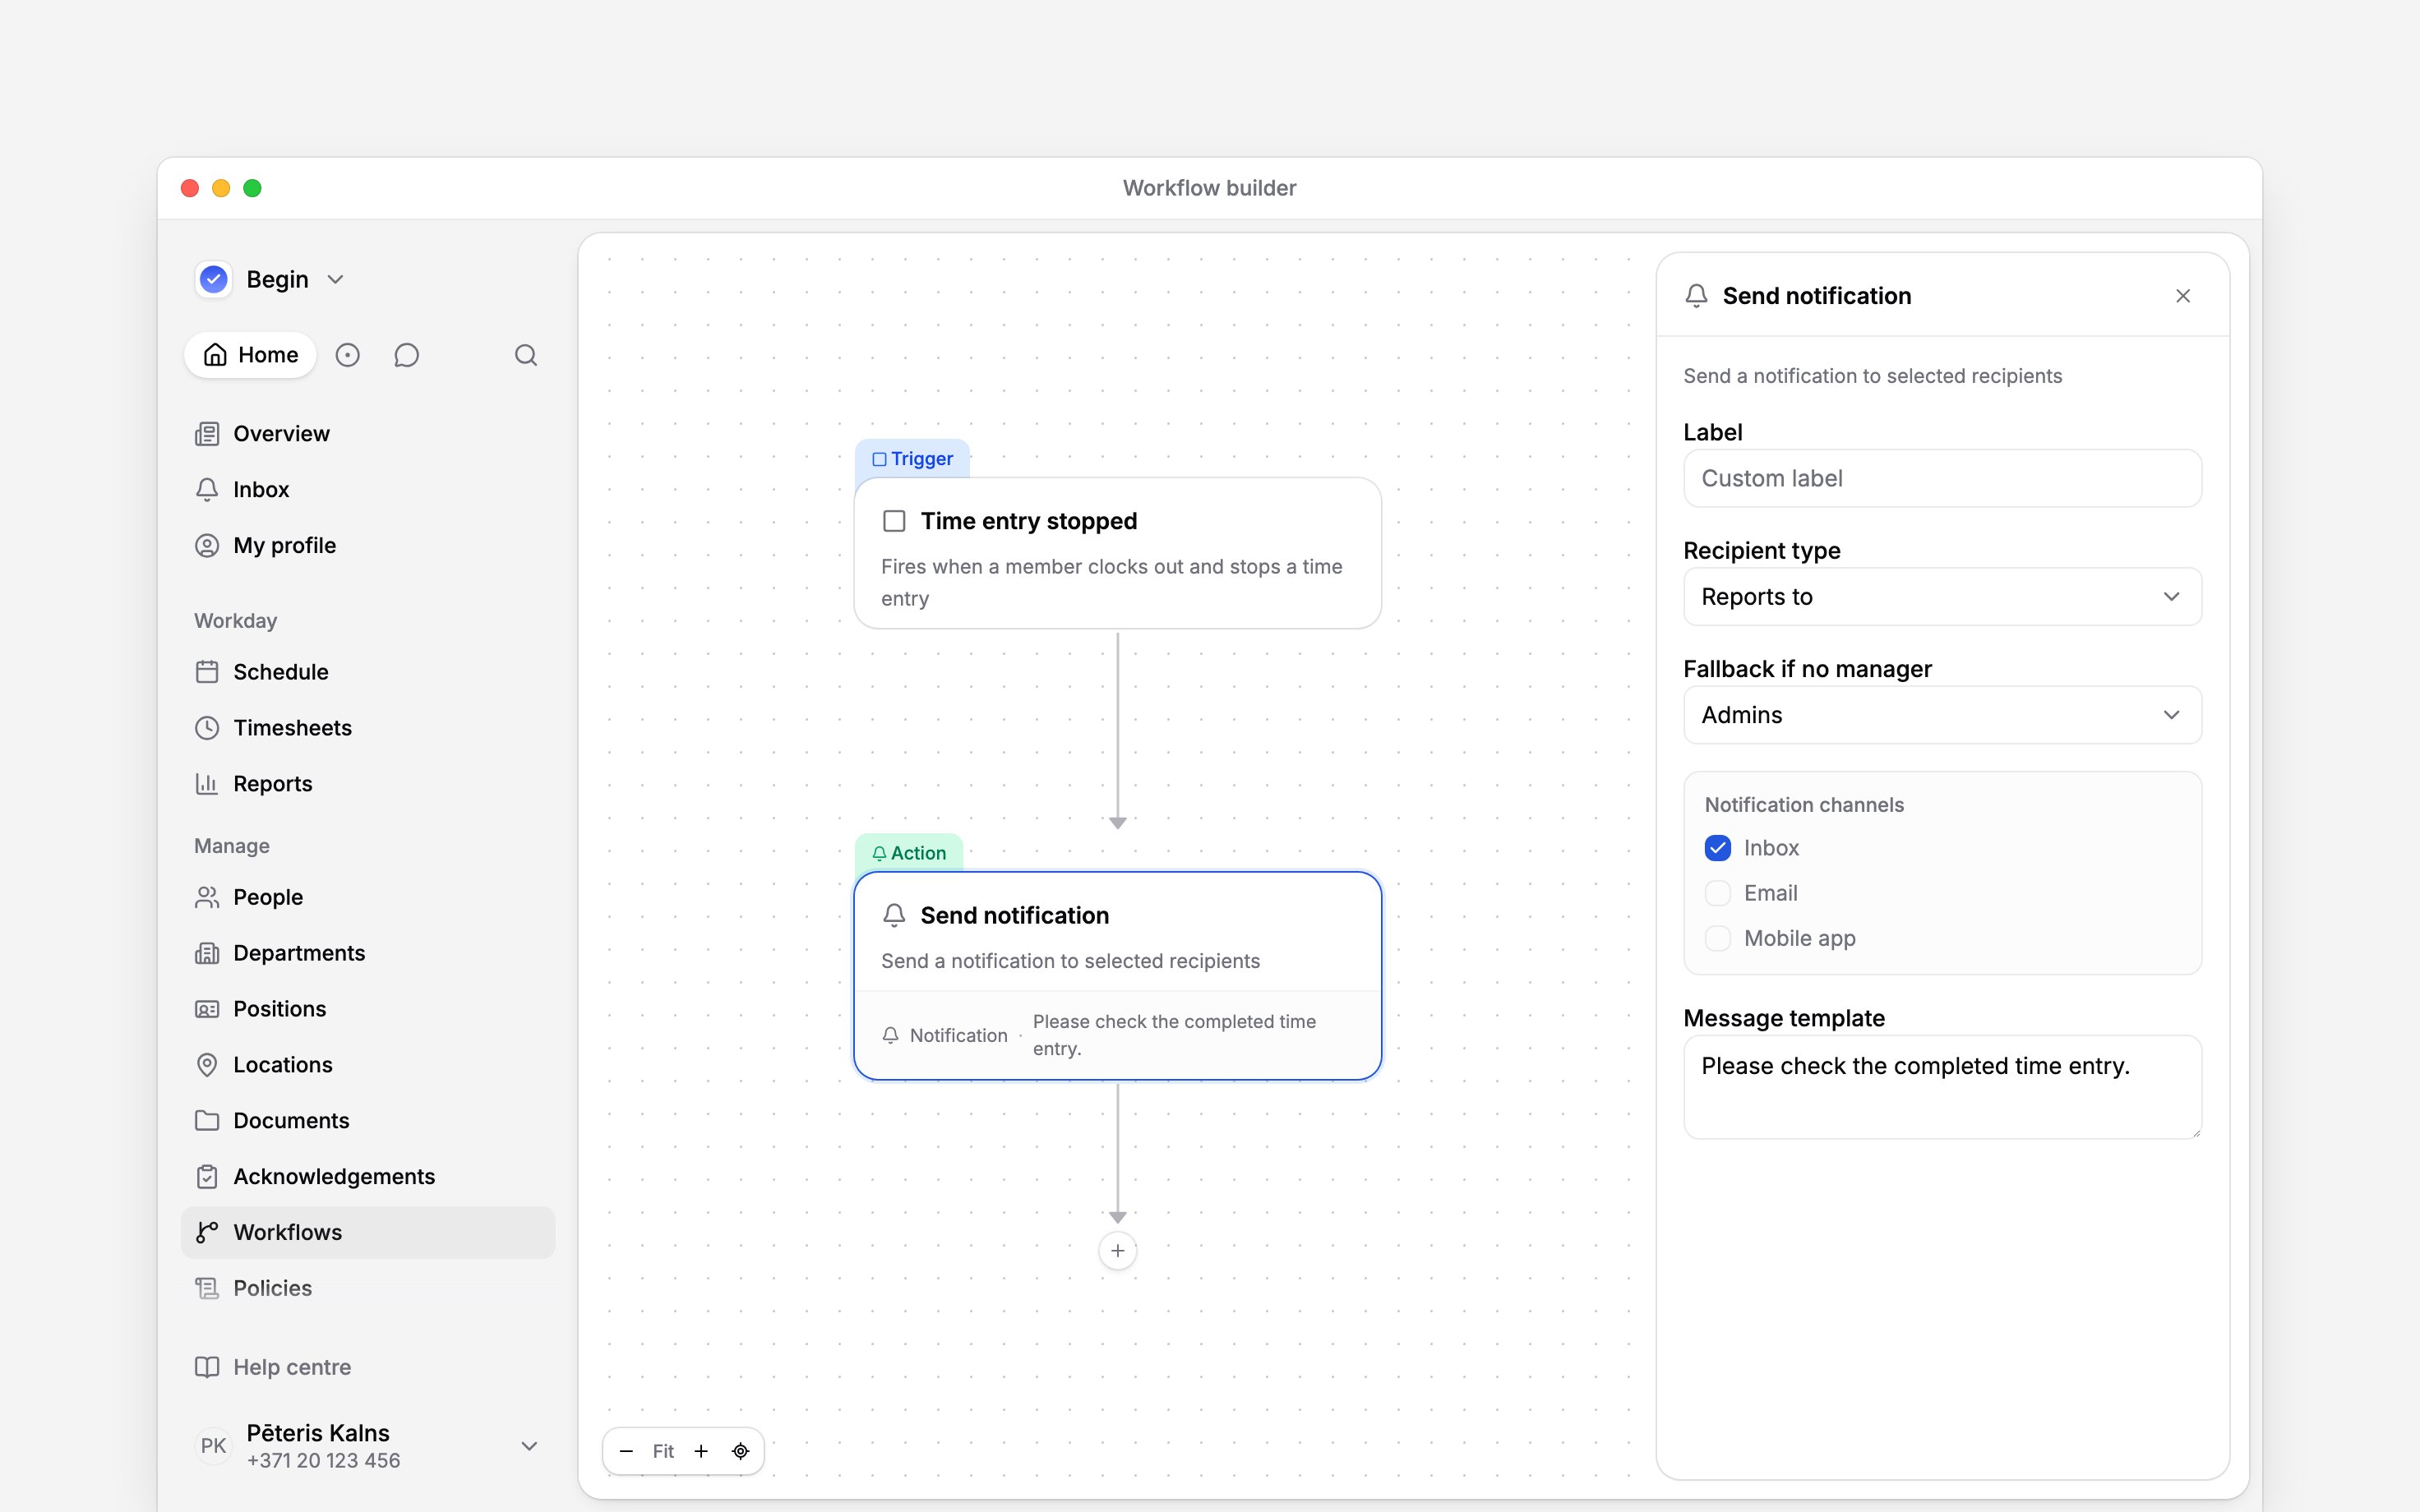The width and height of the screenshot is (2420, 1512).
Task: Click the Fit zoom button
Action: coord(663,1451)
